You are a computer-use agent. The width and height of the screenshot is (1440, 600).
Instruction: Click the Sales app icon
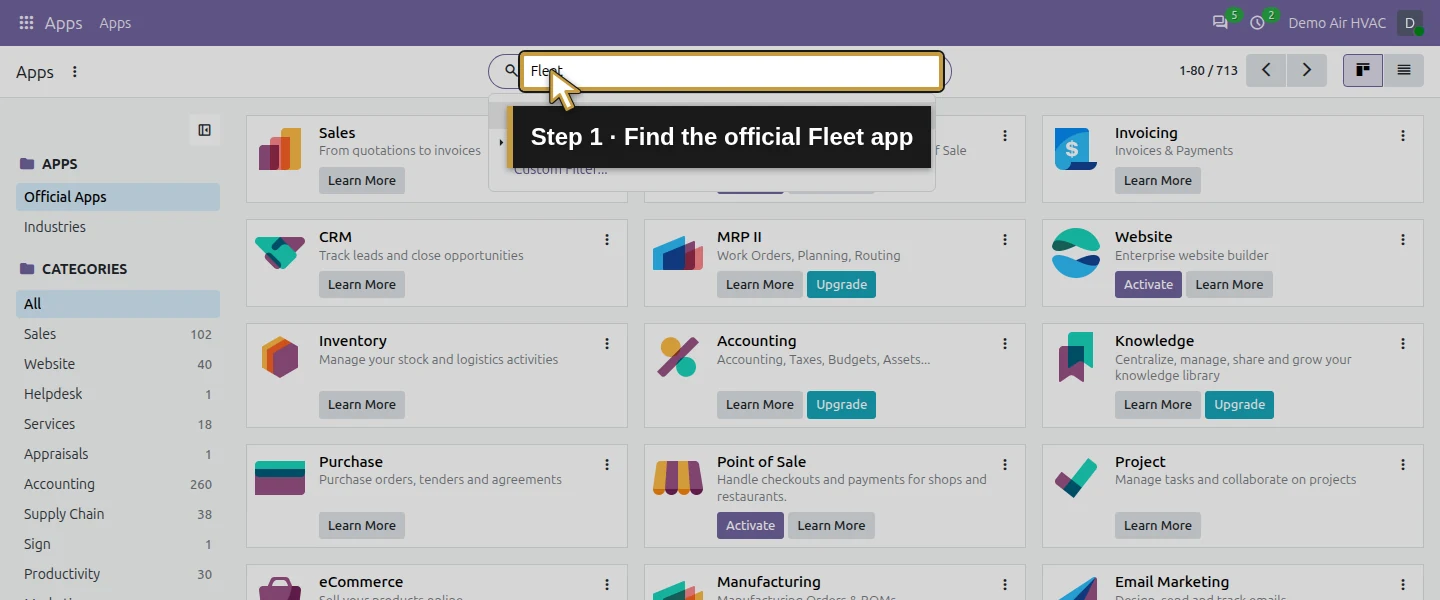point(280,149)
